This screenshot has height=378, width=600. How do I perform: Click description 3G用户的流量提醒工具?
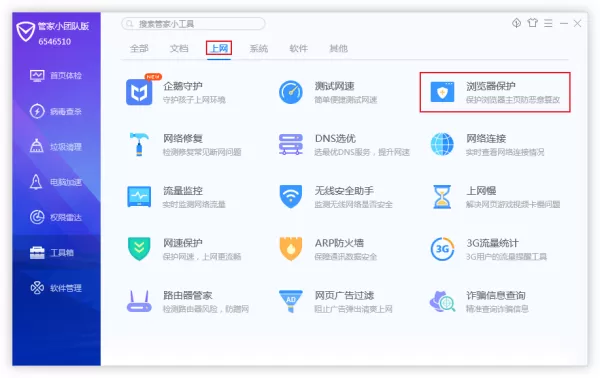coord(506,256)
